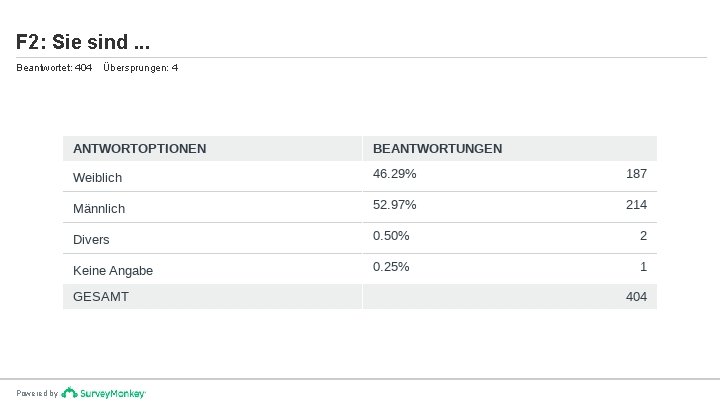Click the BEANTWORTUNGEN column header

[438, 148]
